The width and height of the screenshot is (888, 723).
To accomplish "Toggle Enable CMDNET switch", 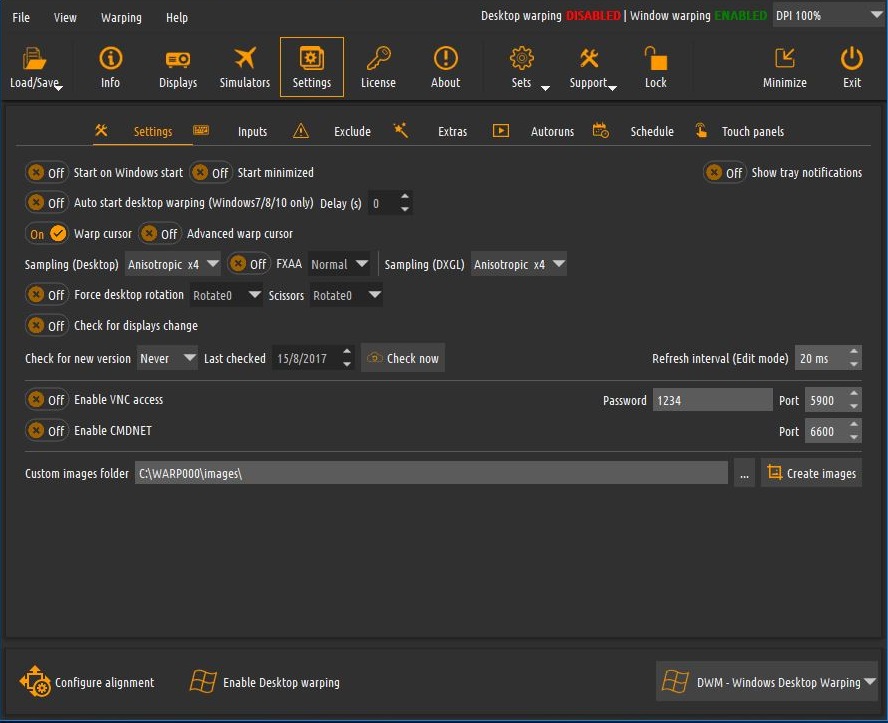I will coord(46,430).
